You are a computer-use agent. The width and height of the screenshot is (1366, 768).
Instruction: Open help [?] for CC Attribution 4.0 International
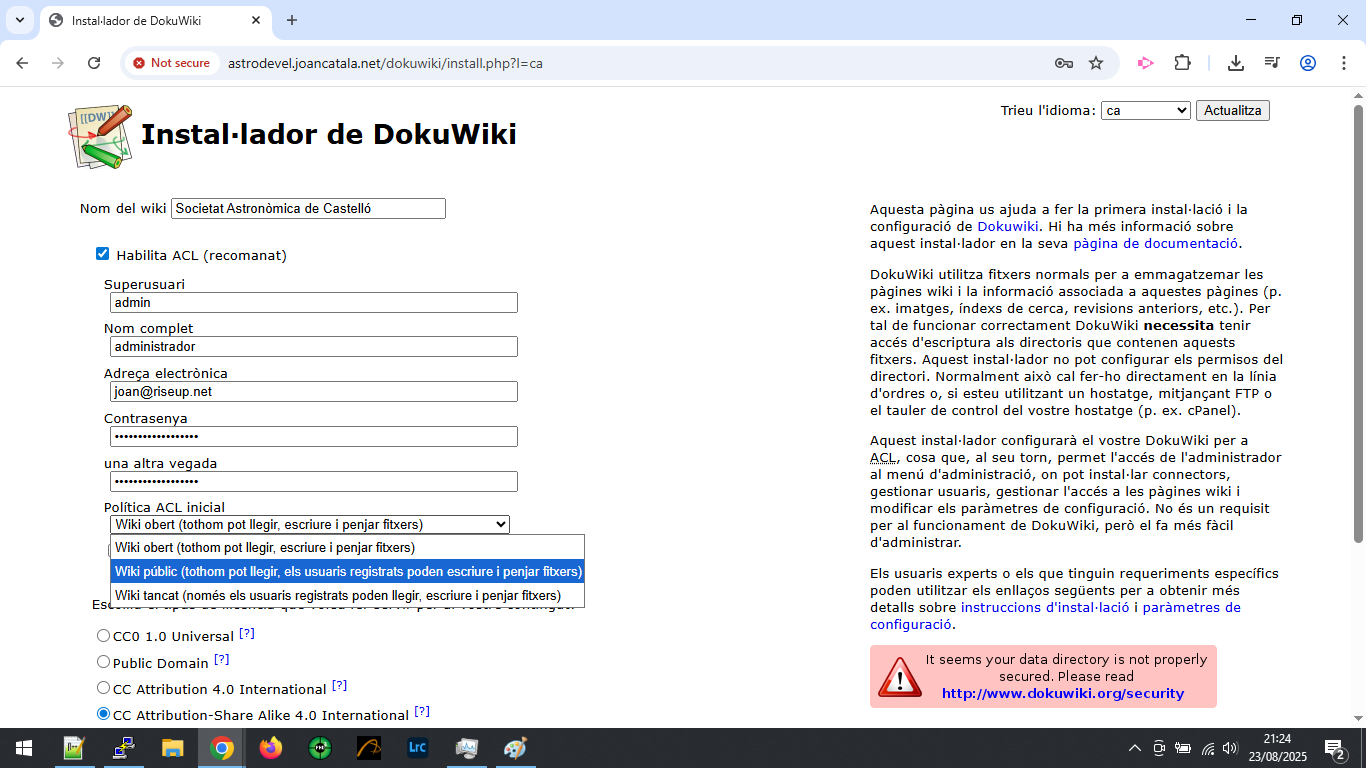pos(339,685)
